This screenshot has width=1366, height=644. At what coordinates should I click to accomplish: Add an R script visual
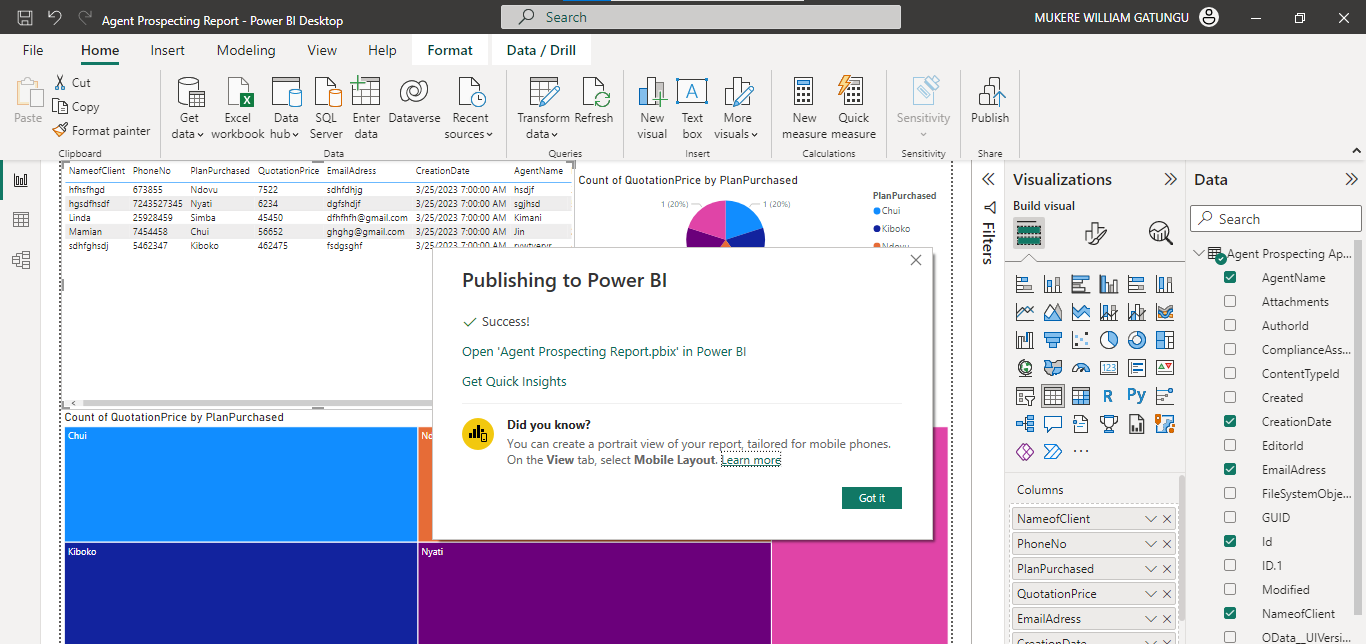pyautogui.click(x=1109, y=396)
